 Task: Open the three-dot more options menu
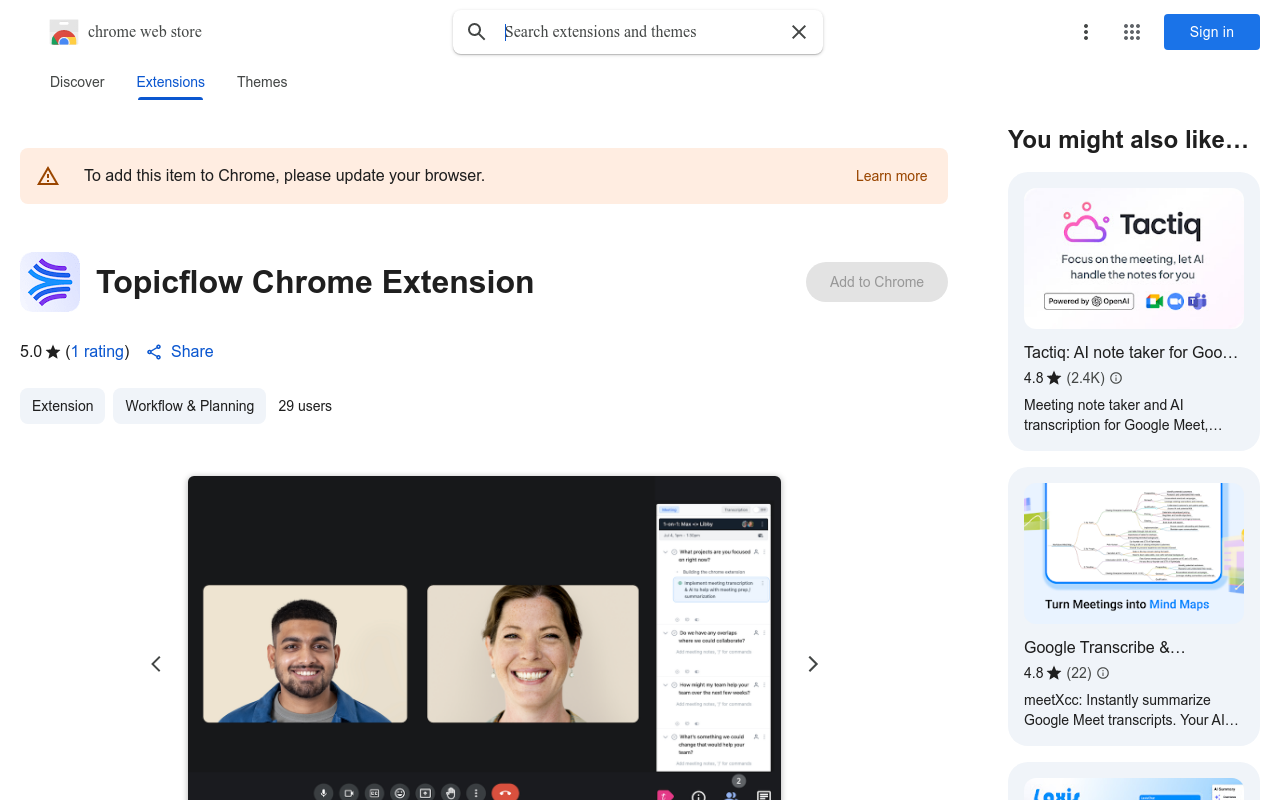[x=1086, y=32]
